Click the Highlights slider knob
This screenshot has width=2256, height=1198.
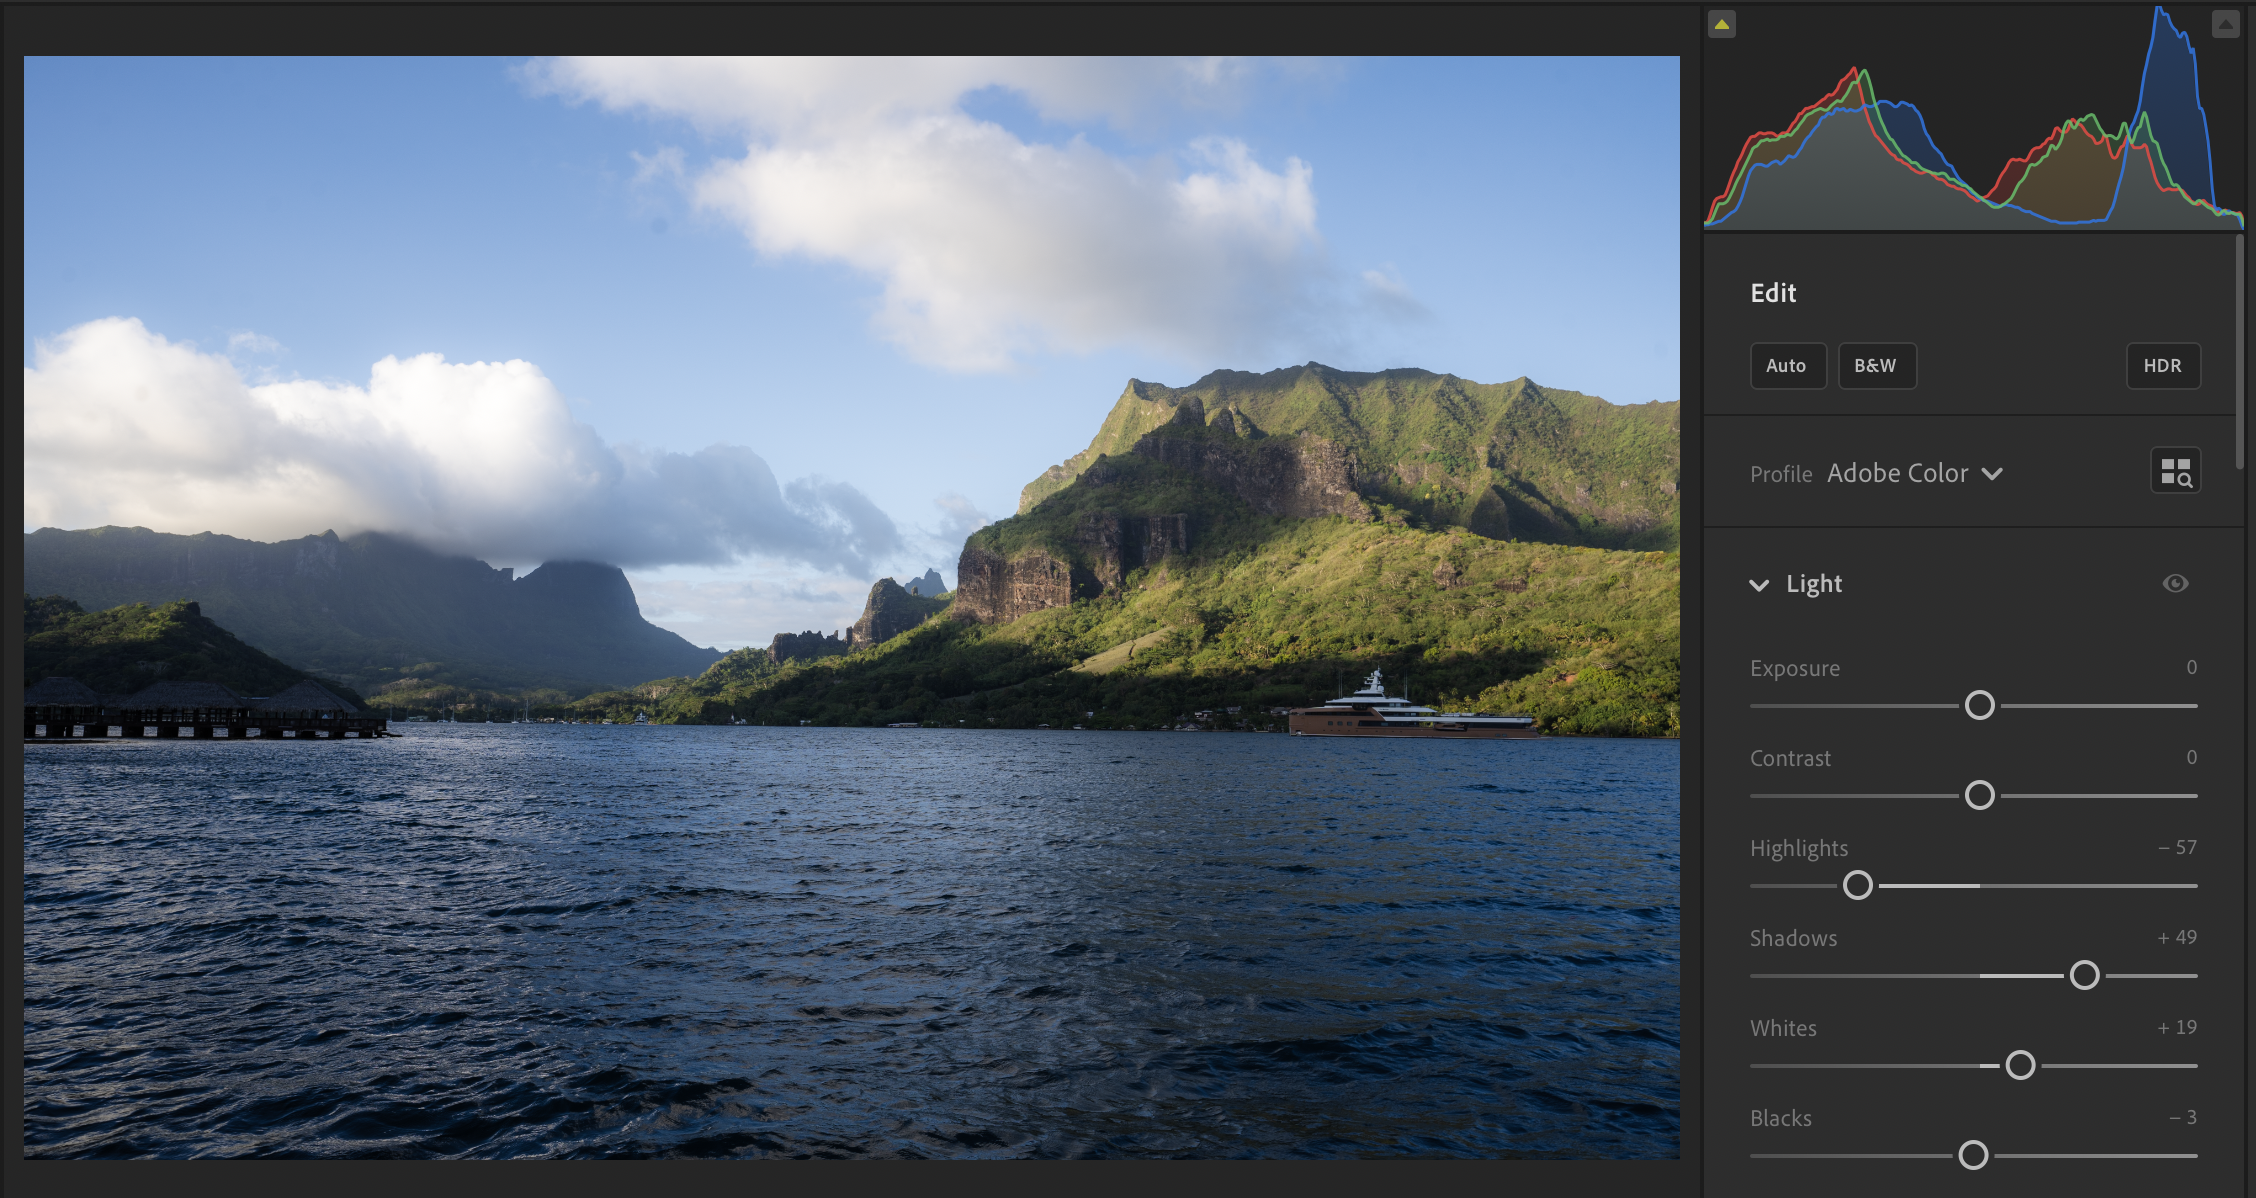click(1857, 885)
